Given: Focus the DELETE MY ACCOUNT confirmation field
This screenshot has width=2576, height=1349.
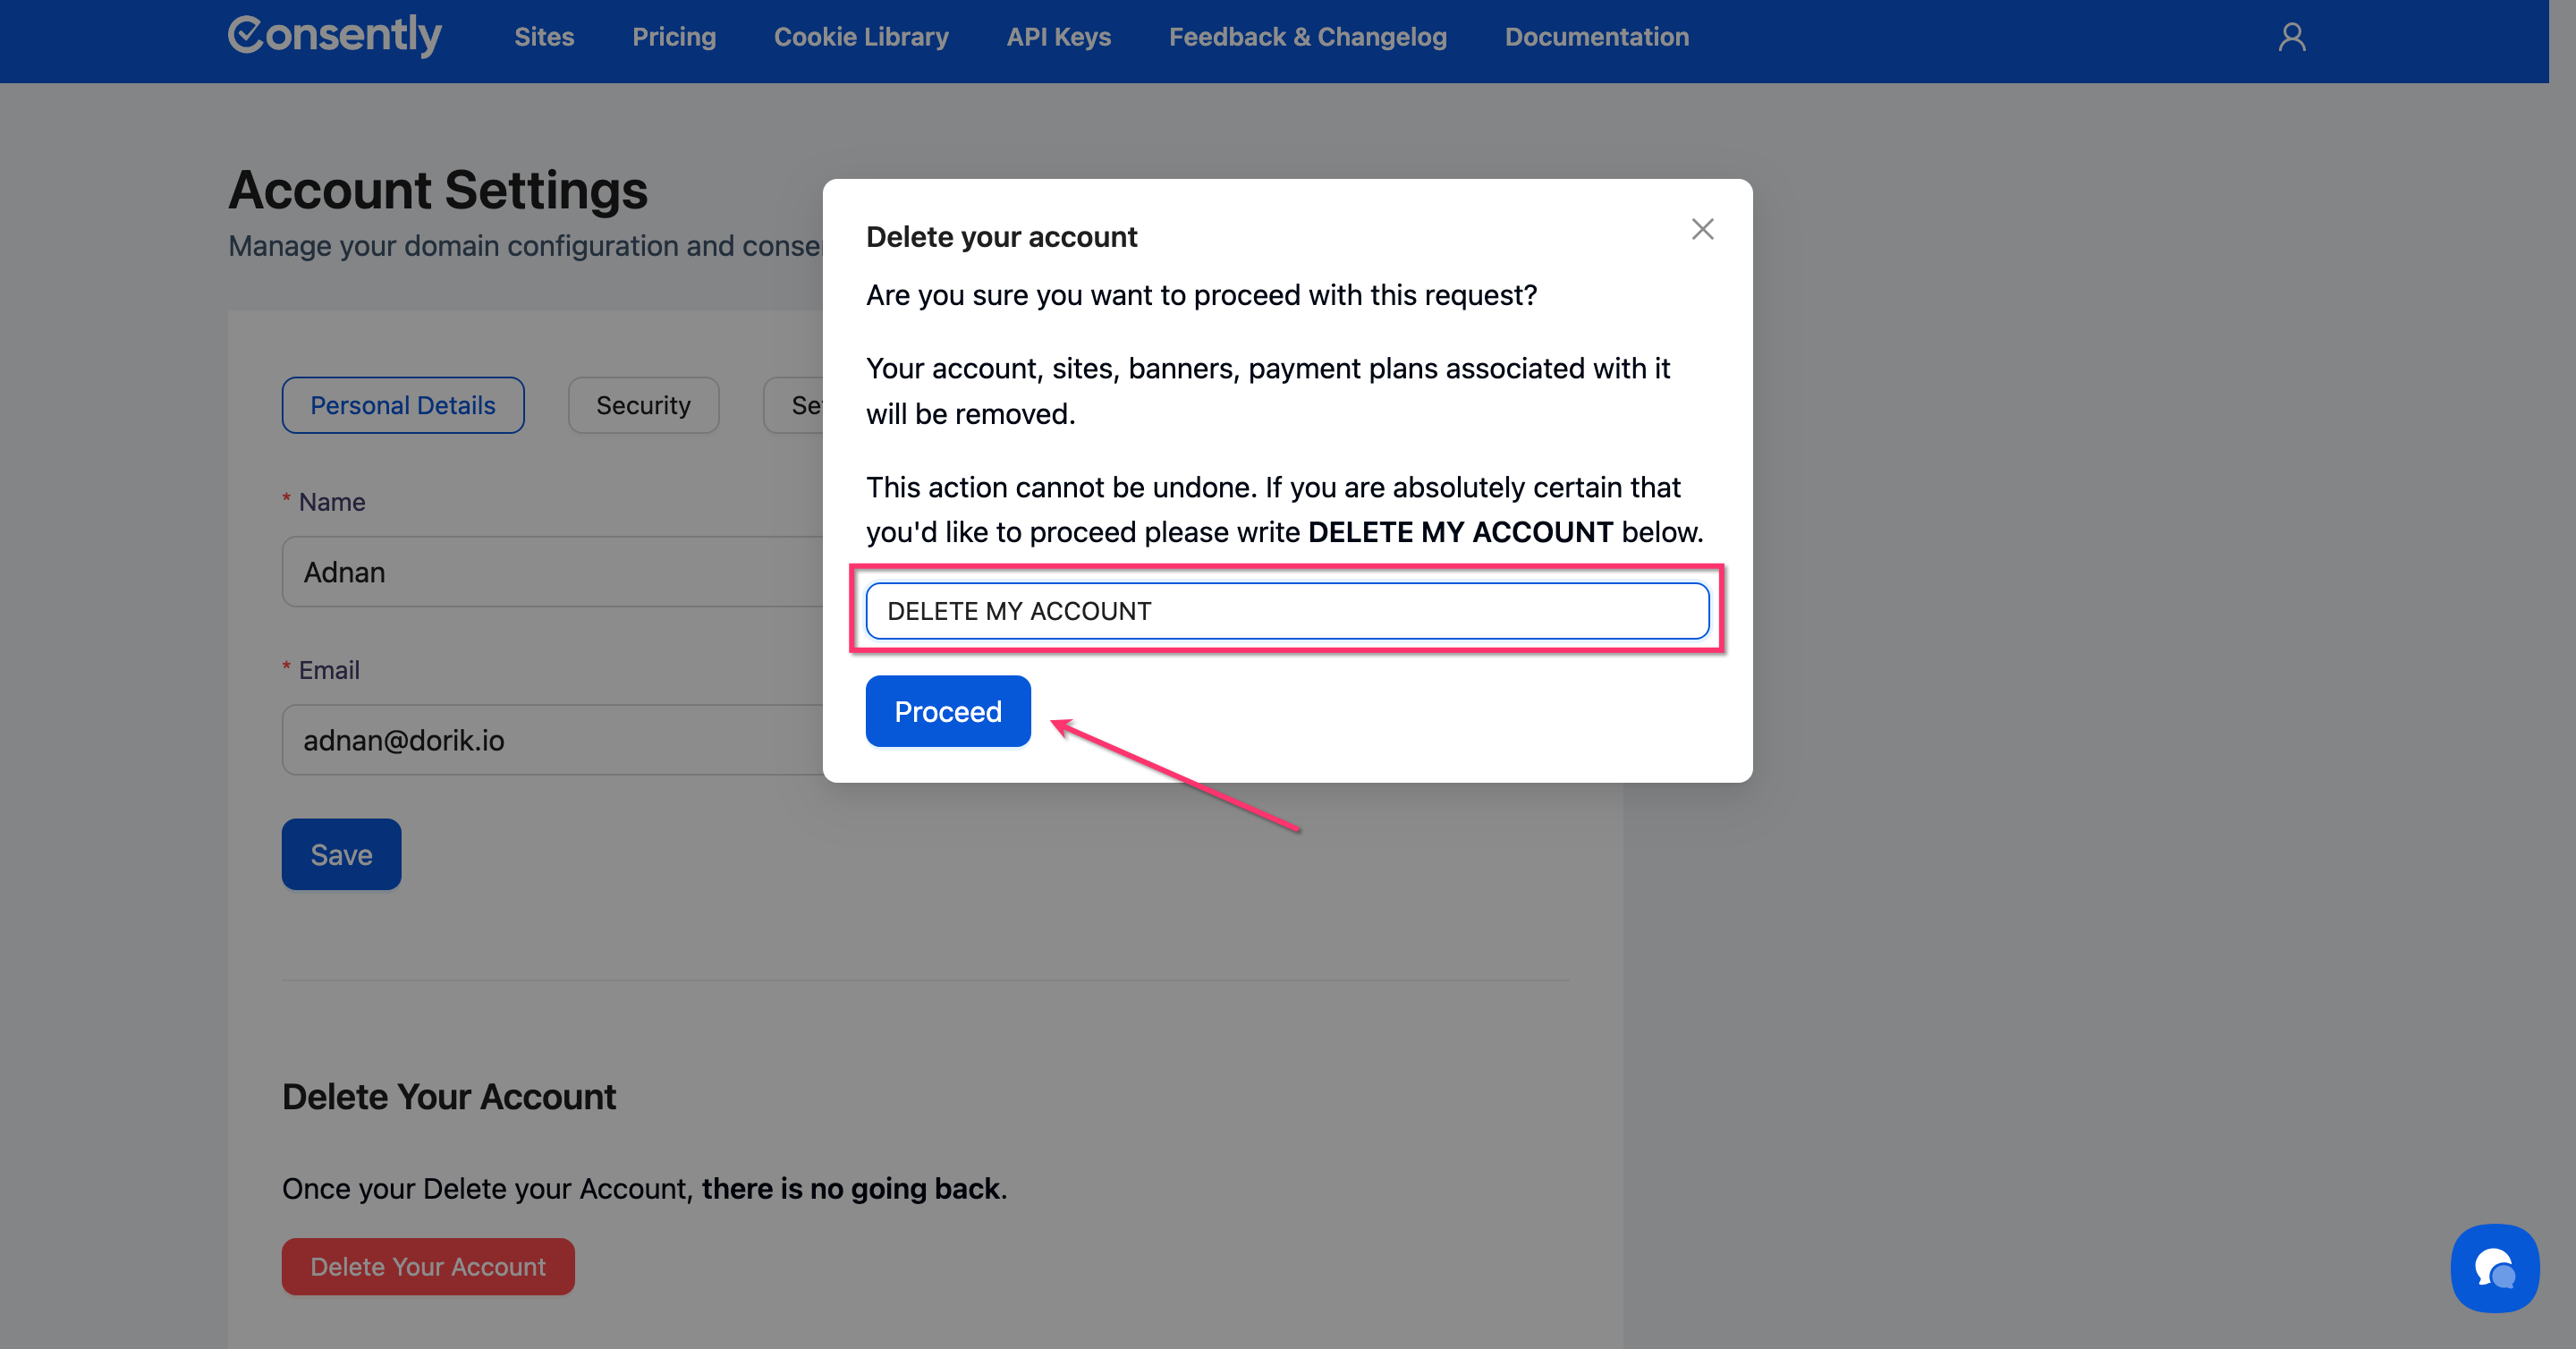Looking at the screenshot, I should (x=1286, y=611).
